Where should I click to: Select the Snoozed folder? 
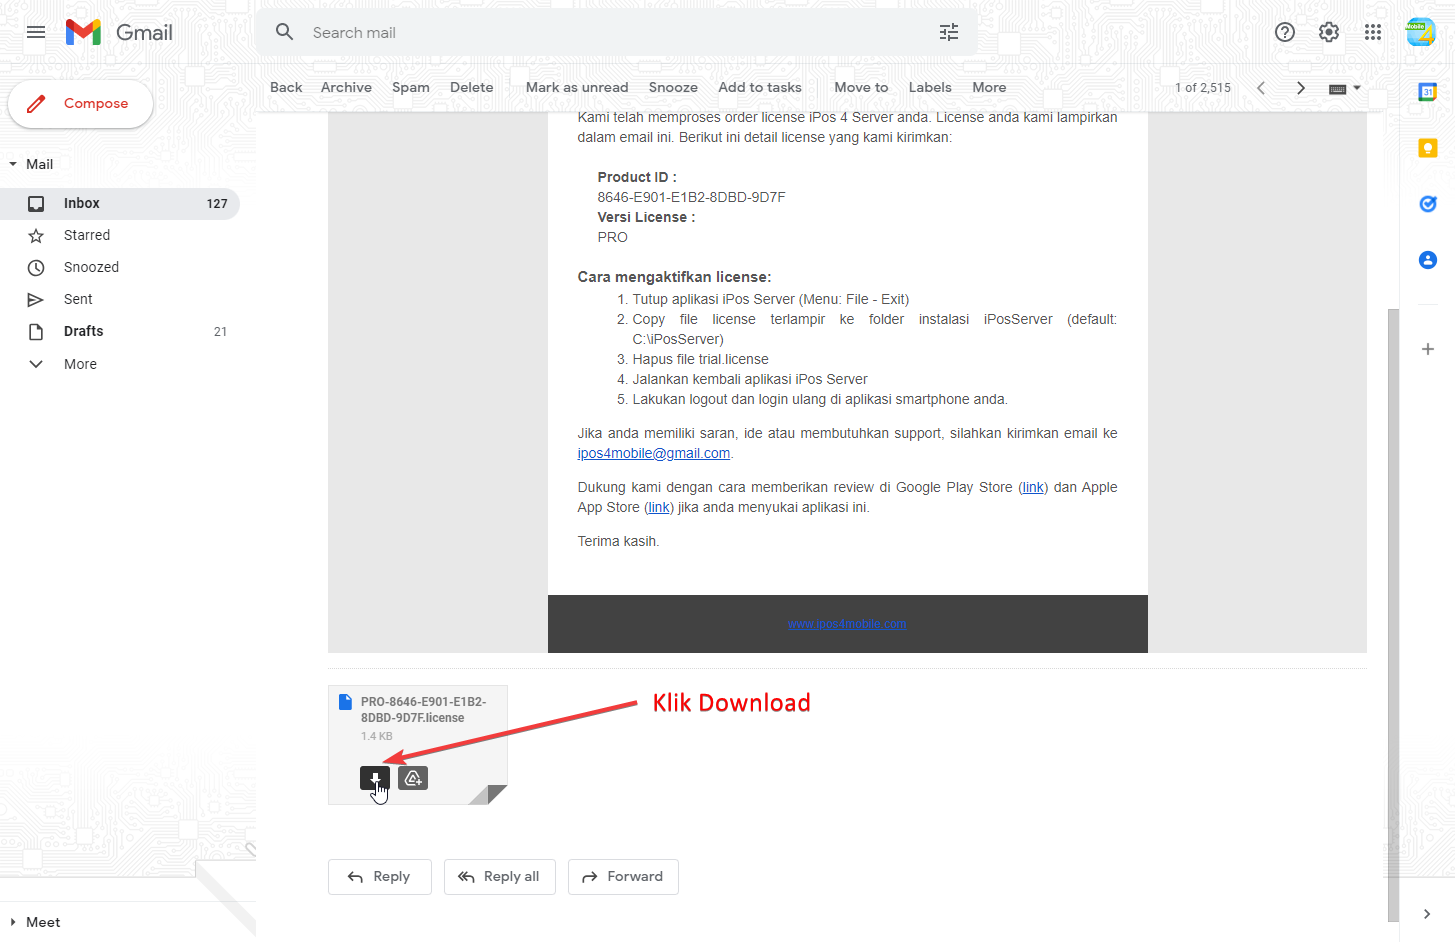coord(120,267)
